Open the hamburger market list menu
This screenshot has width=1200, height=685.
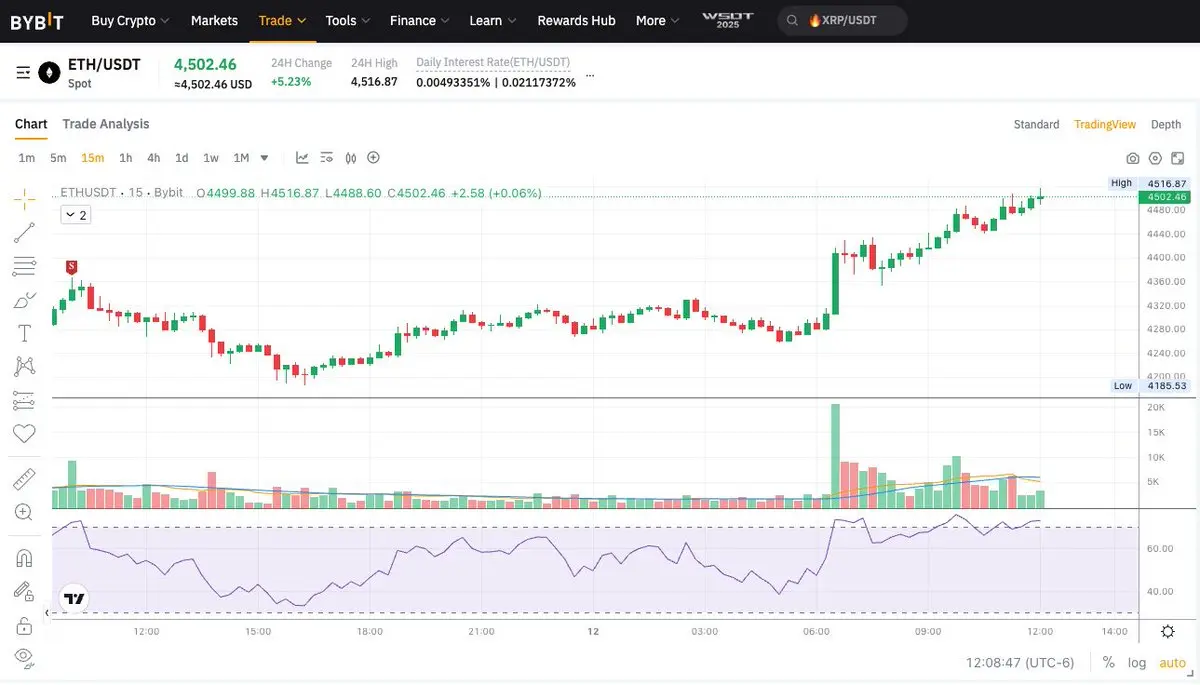coord(23,72)
